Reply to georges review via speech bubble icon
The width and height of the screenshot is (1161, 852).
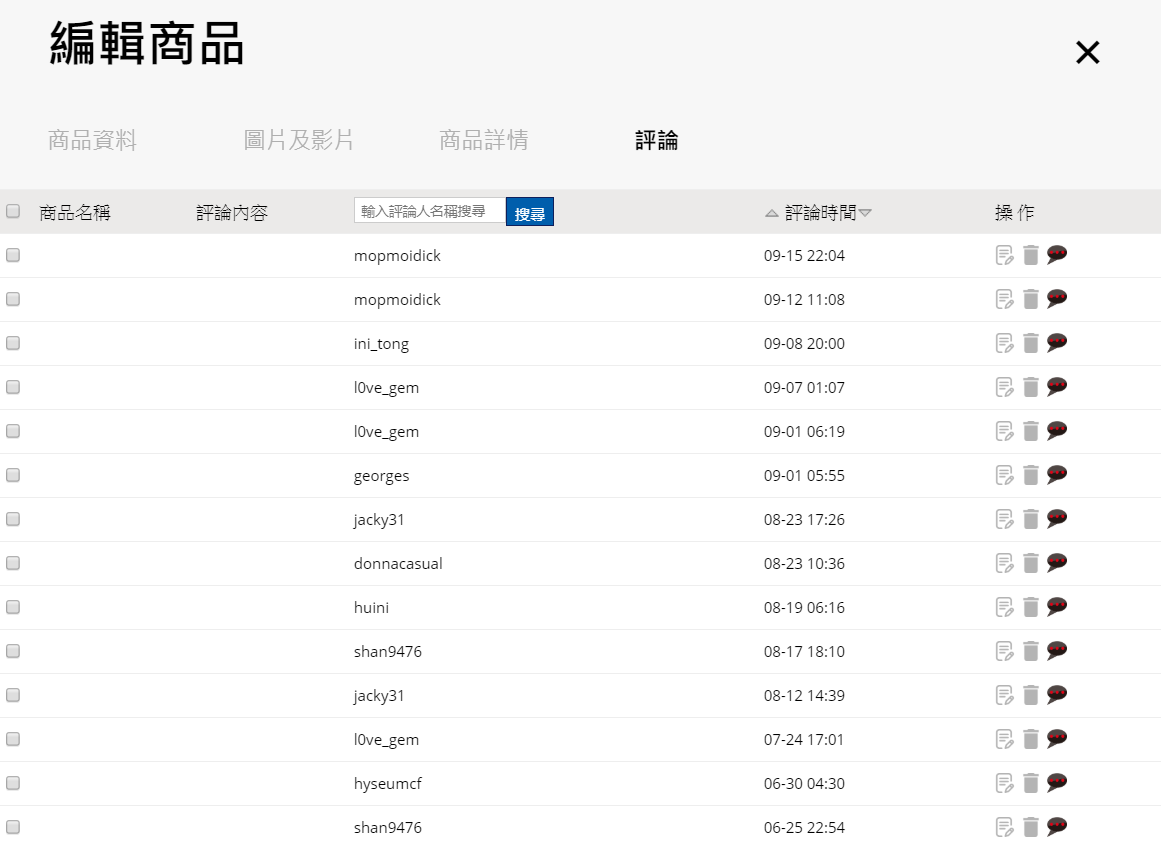coord(1057,475)
